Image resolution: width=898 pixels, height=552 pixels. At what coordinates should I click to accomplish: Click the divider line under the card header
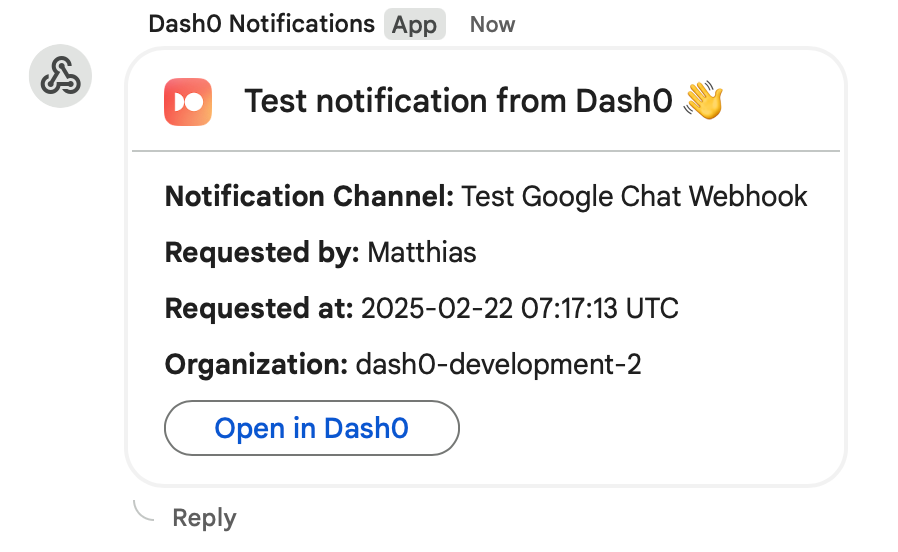pyautogui.click(x=486, y=151)
